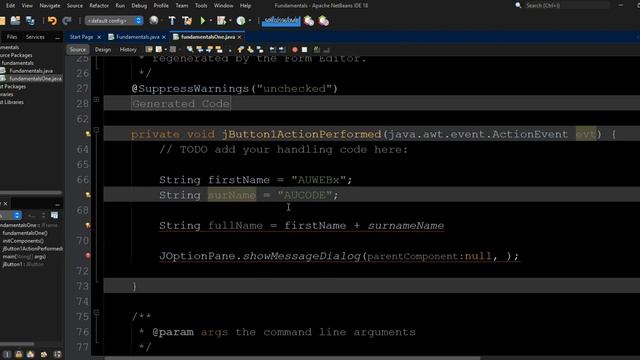The image size is (640, 360).
Task: Click the Shift Line Left editor icon
Action: [272, 50]
